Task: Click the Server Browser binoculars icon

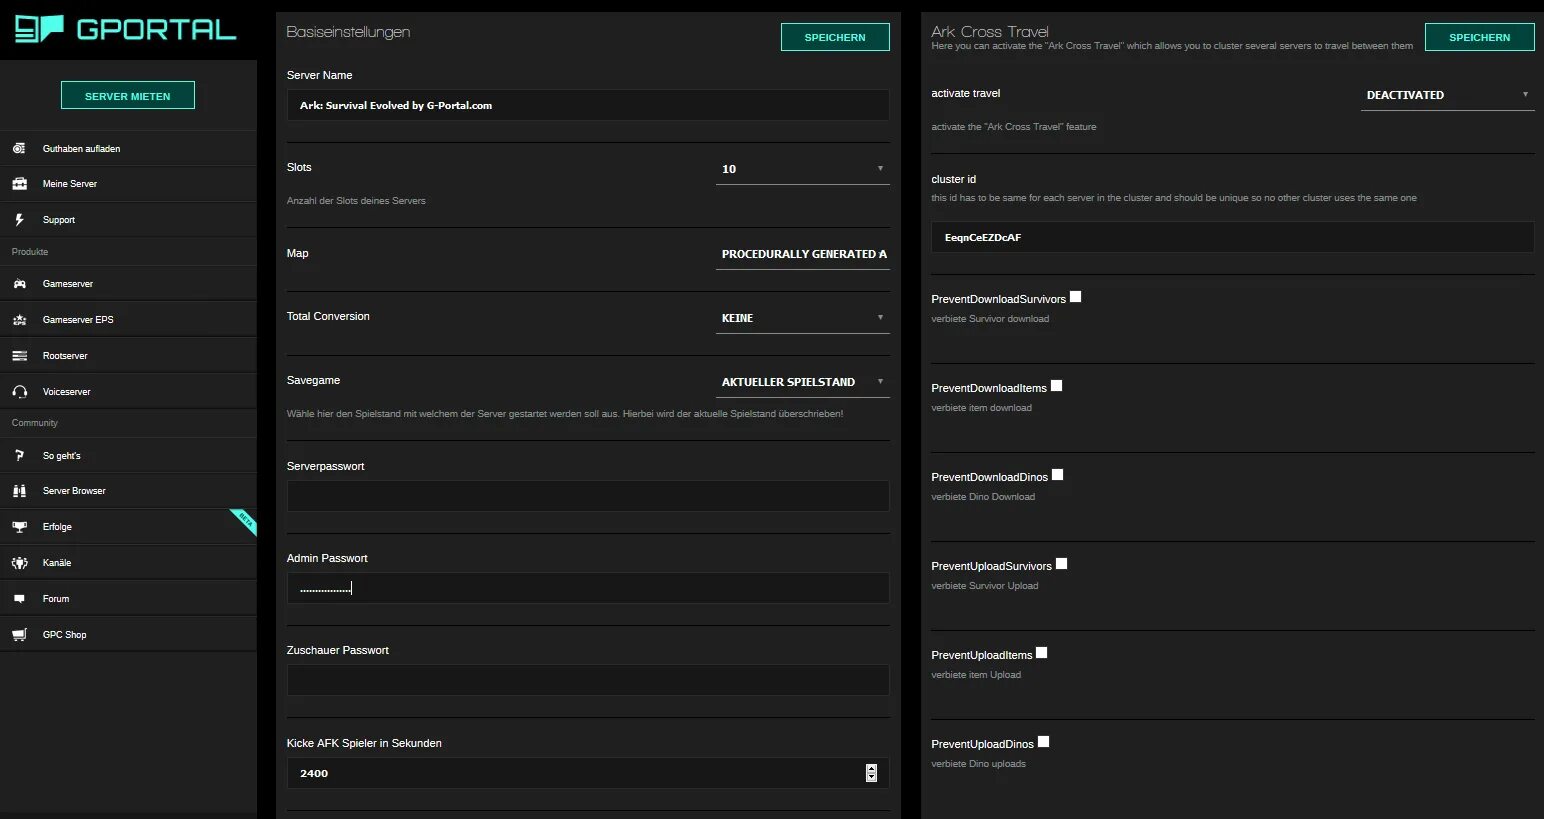Action: (19, 491)
